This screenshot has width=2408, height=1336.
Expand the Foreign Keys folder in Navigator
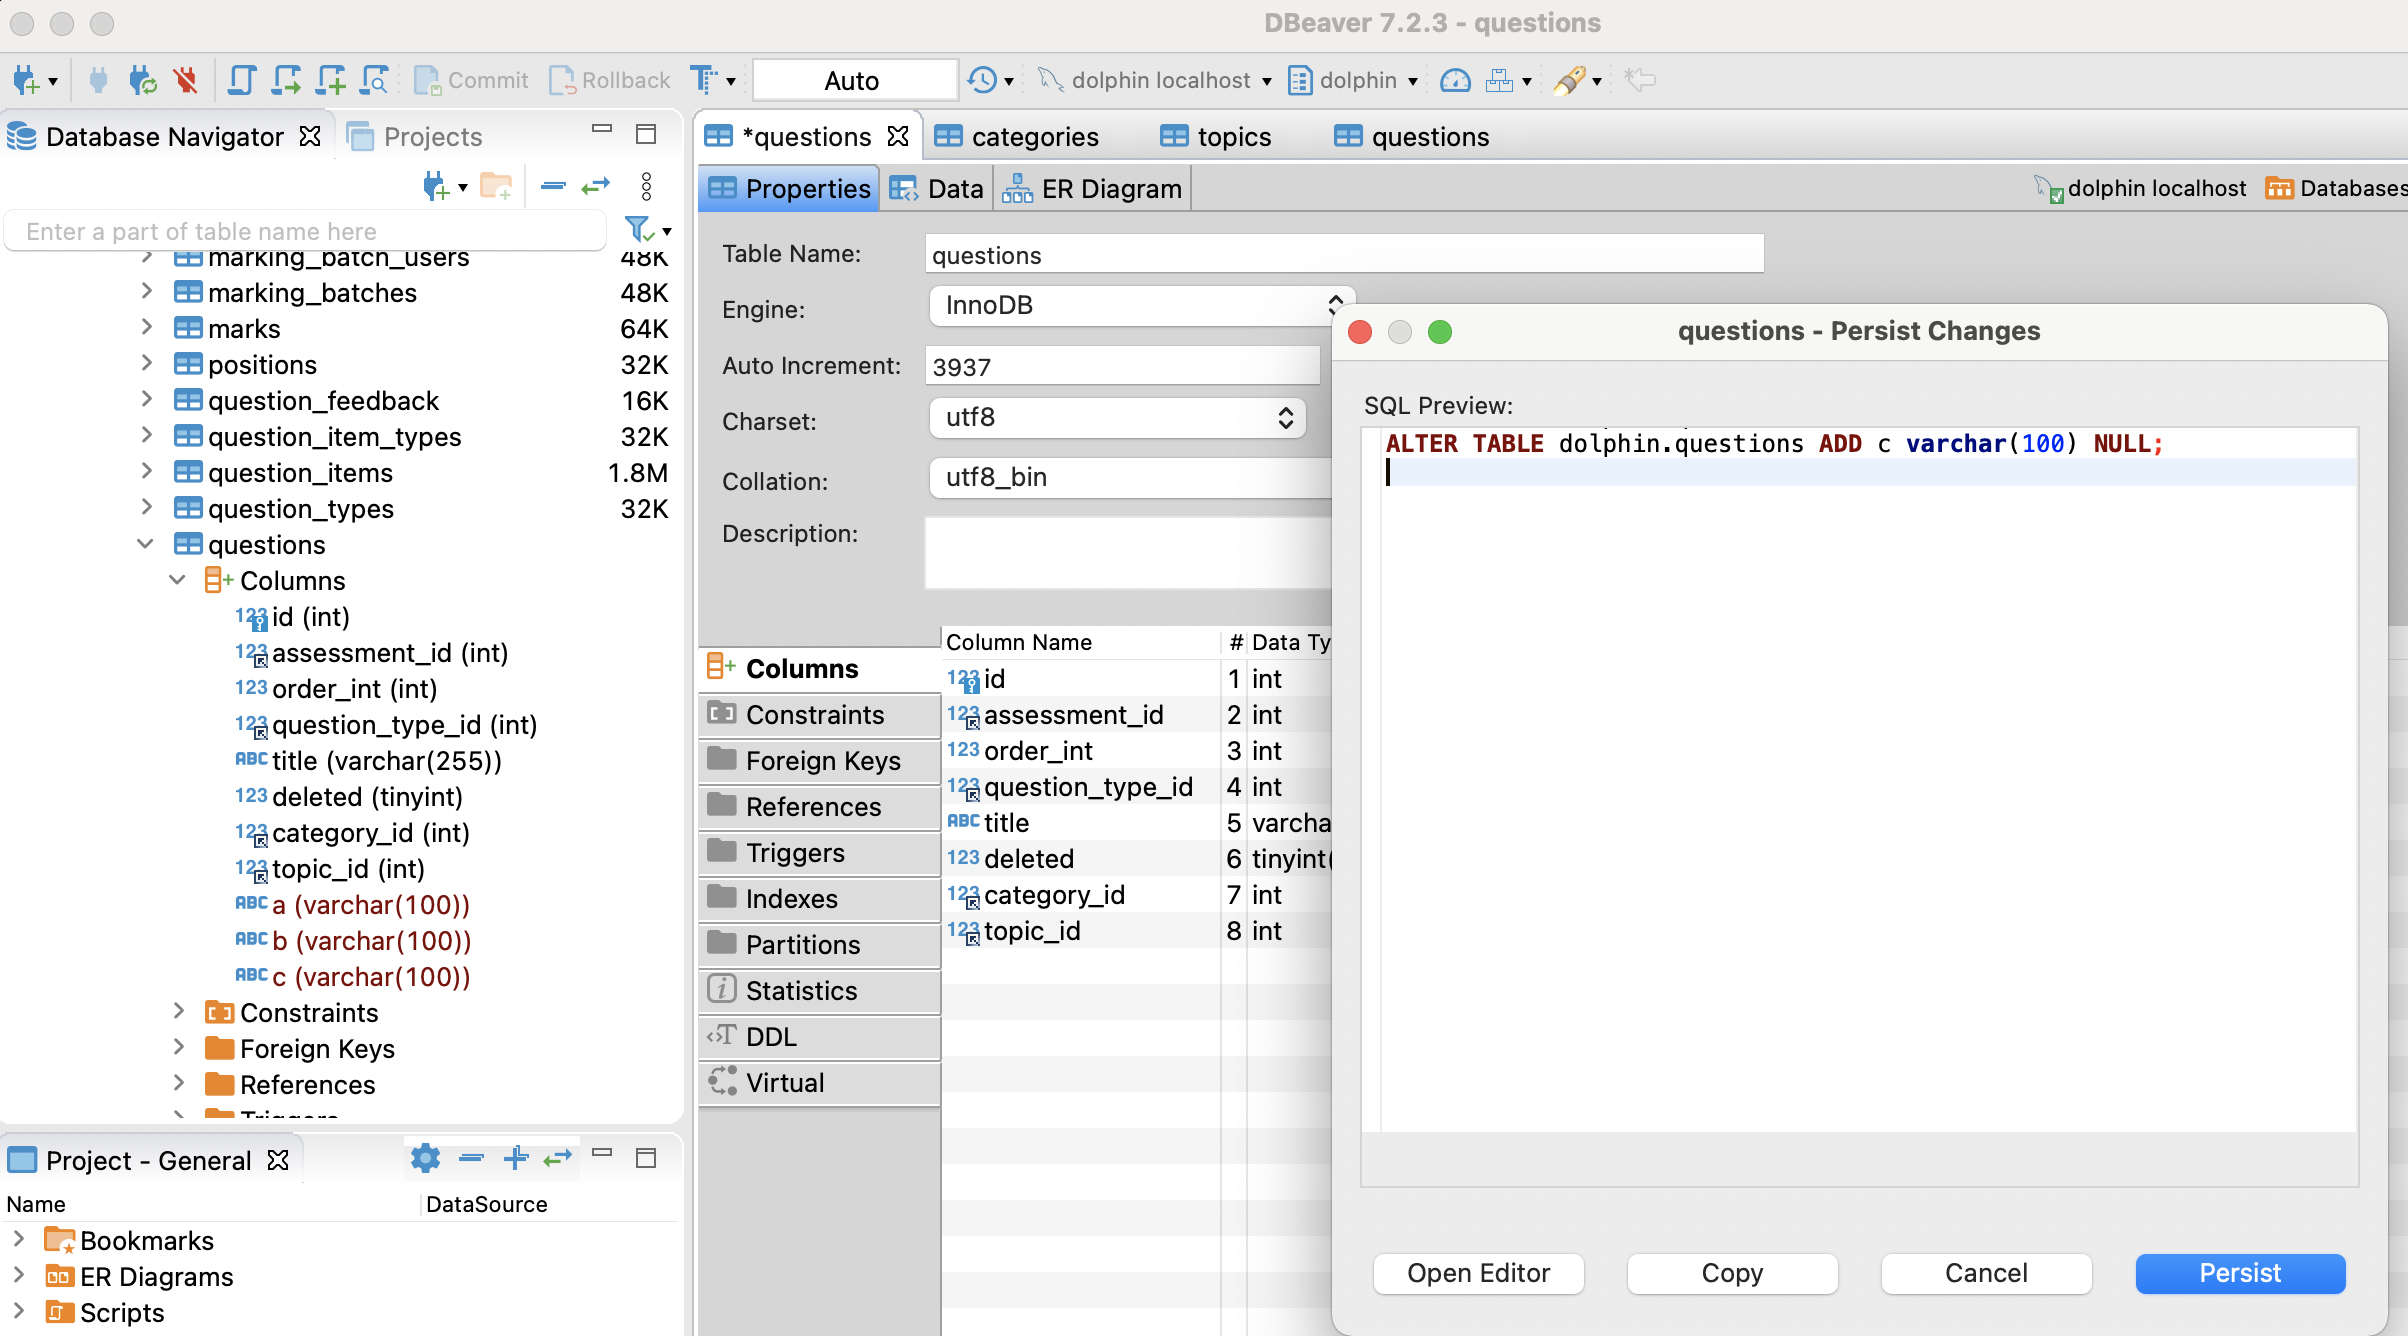click(179, 1047)
